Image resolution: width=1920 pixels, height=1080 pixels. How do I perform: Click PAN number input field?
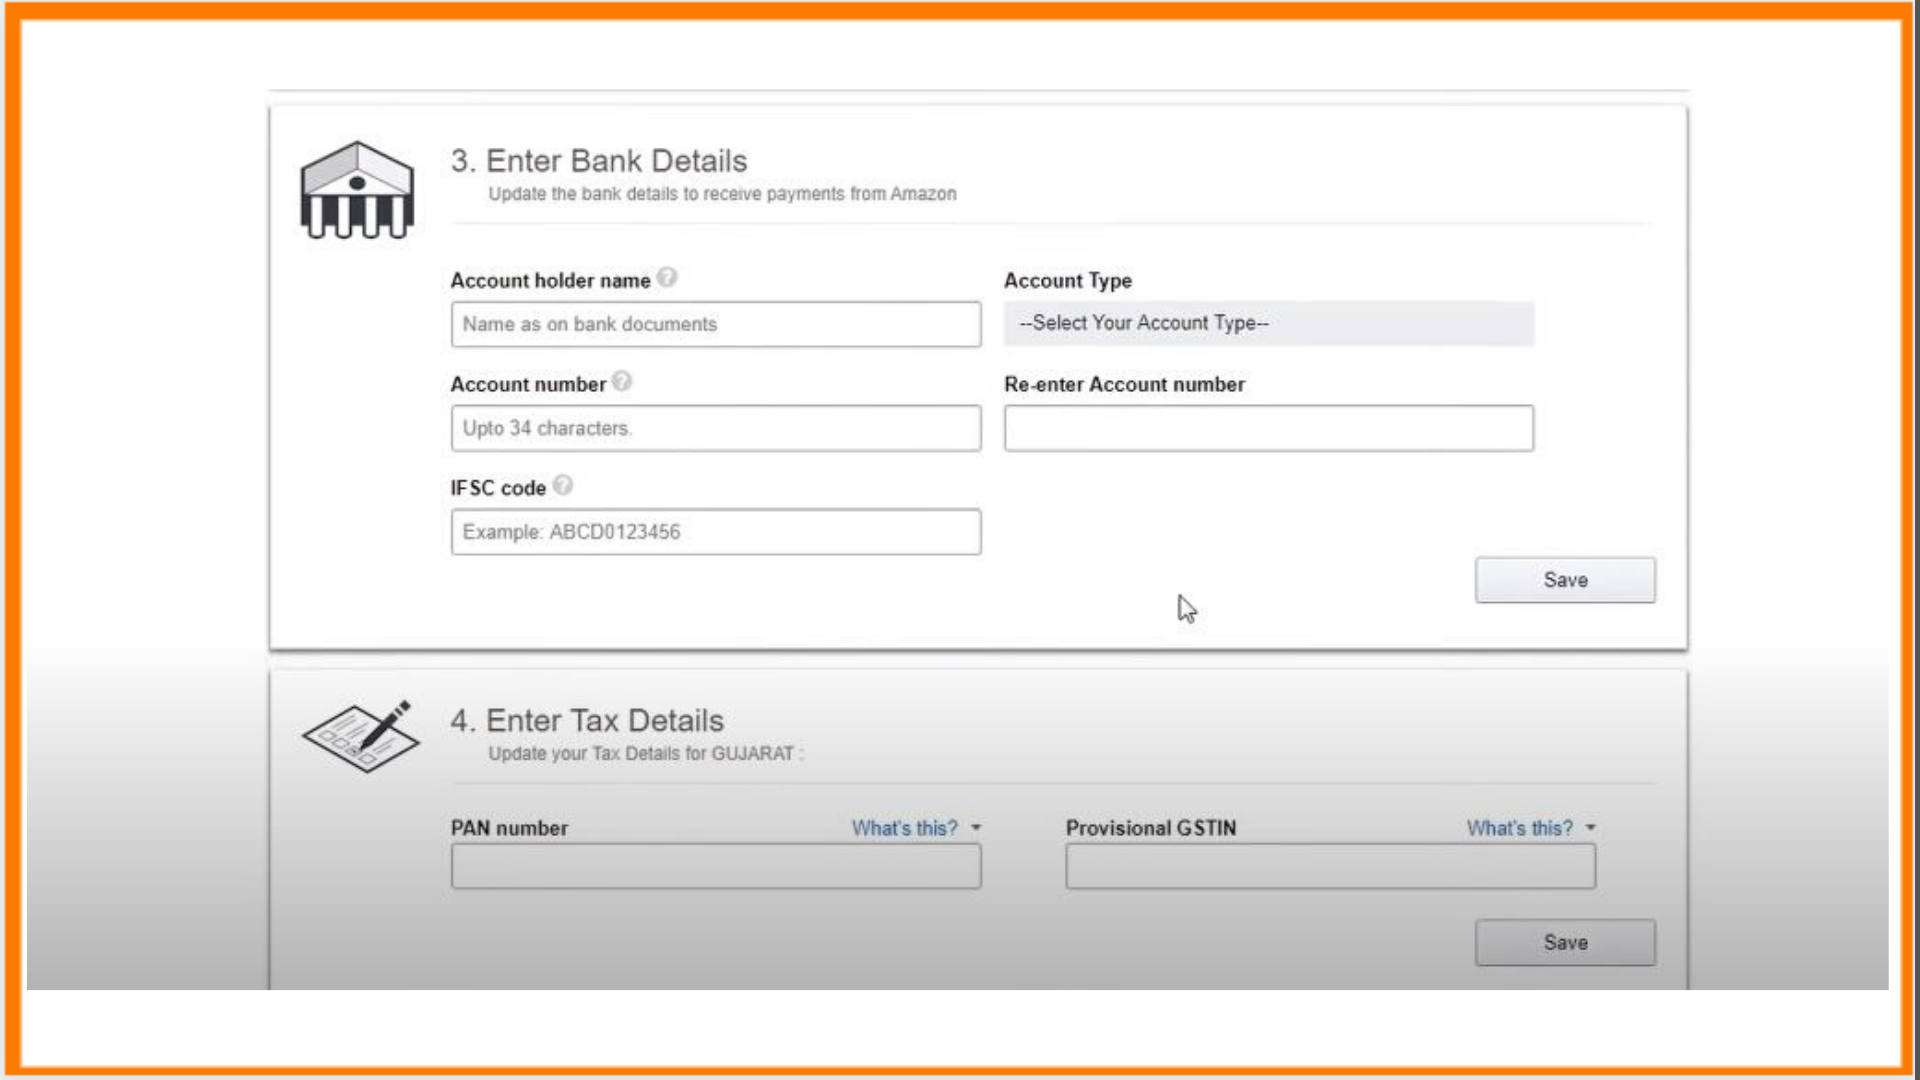(x=716, y=864)
